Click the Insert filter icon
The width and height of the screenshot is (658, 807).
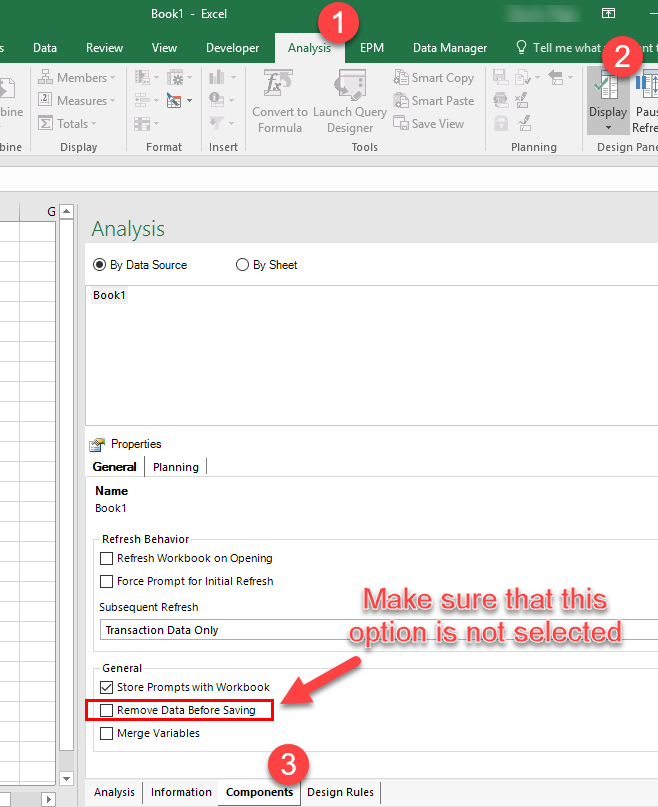click(216, 123)
